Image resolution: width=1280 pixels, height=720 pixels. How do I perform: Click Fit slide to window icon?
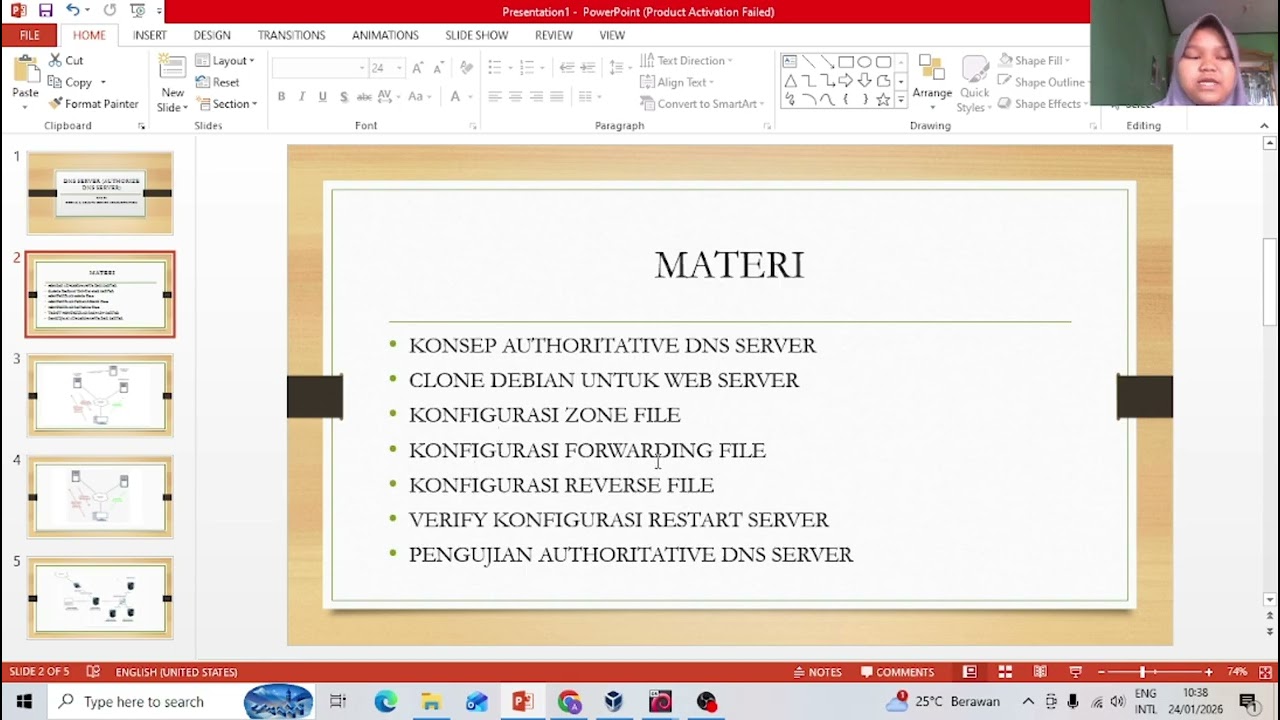(1265, 672)
